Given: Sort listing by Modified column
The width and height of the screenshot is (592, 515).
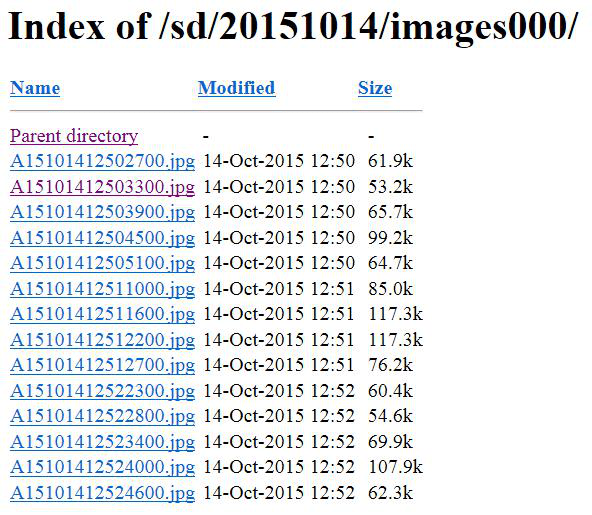Looking at the screenshot, I should [236, 88].
